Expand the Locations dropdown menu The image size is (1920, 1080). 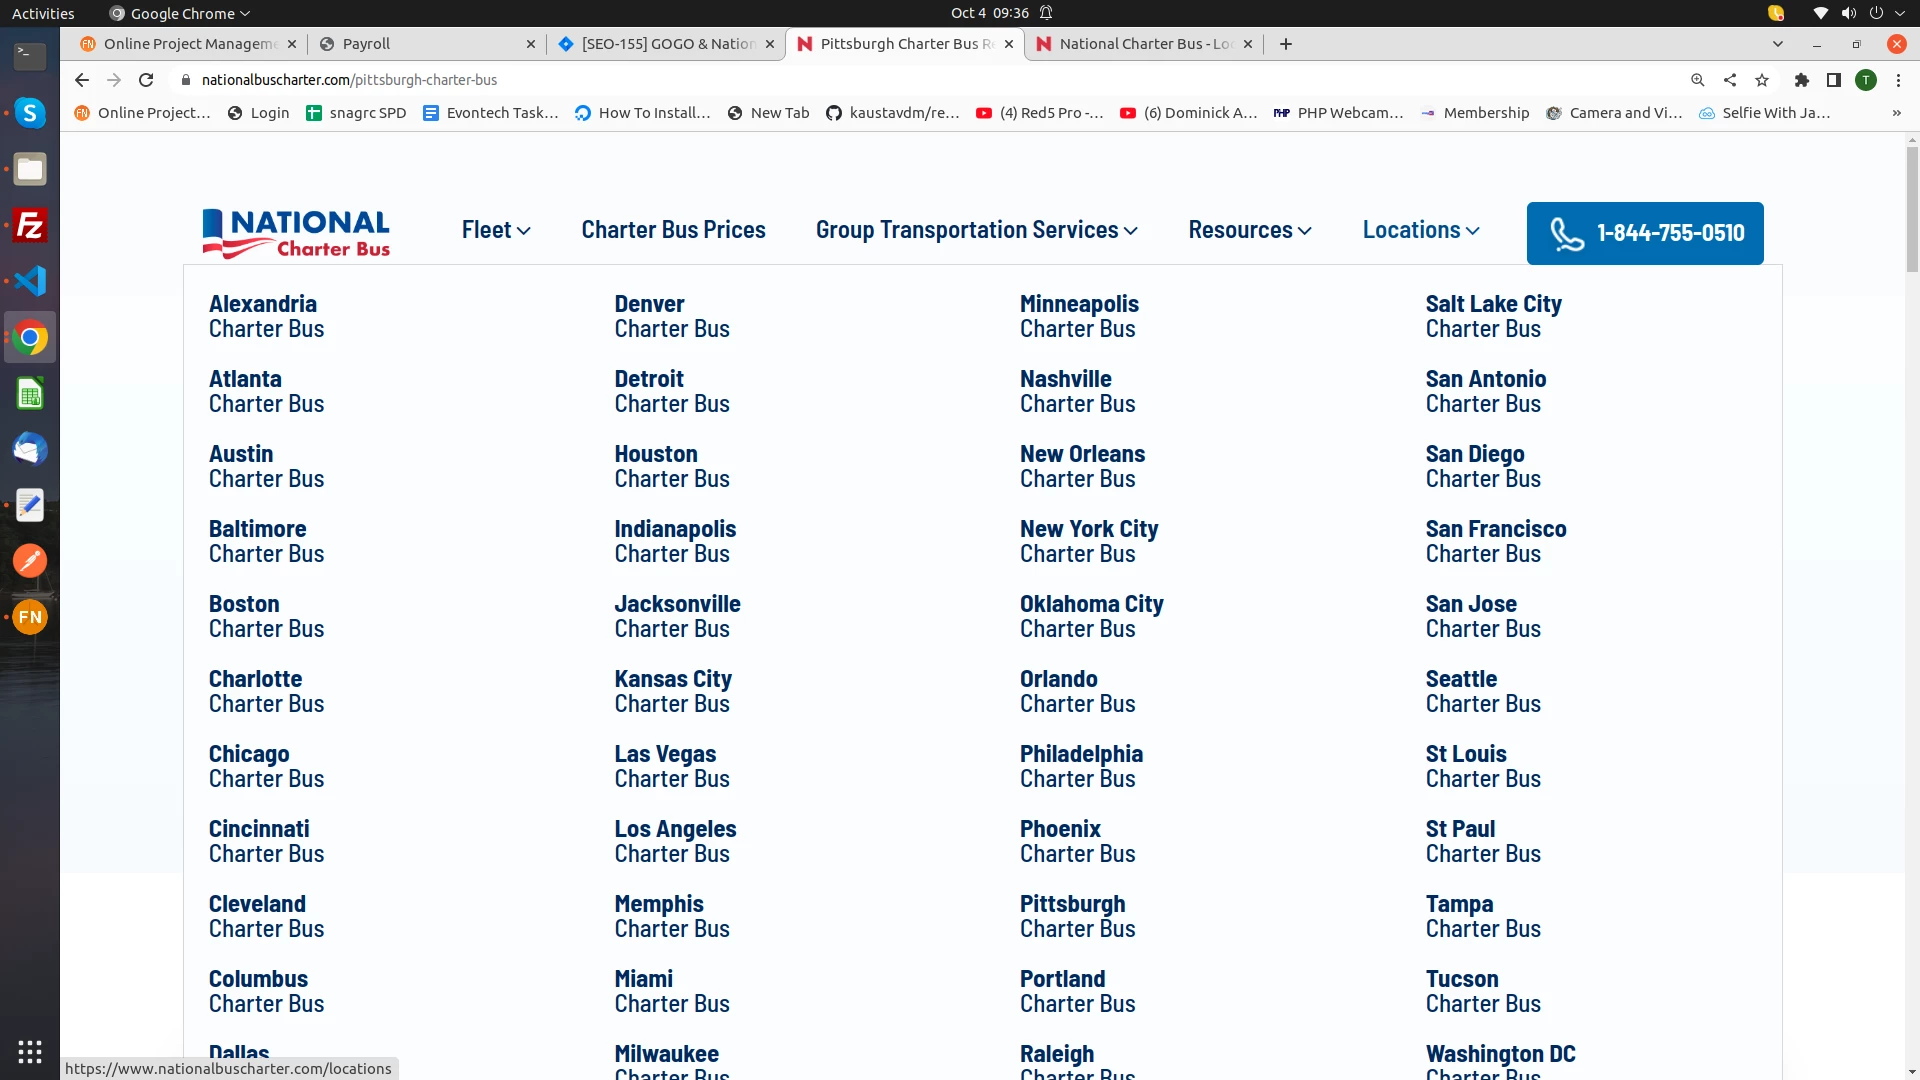(x=1421, y=230)
